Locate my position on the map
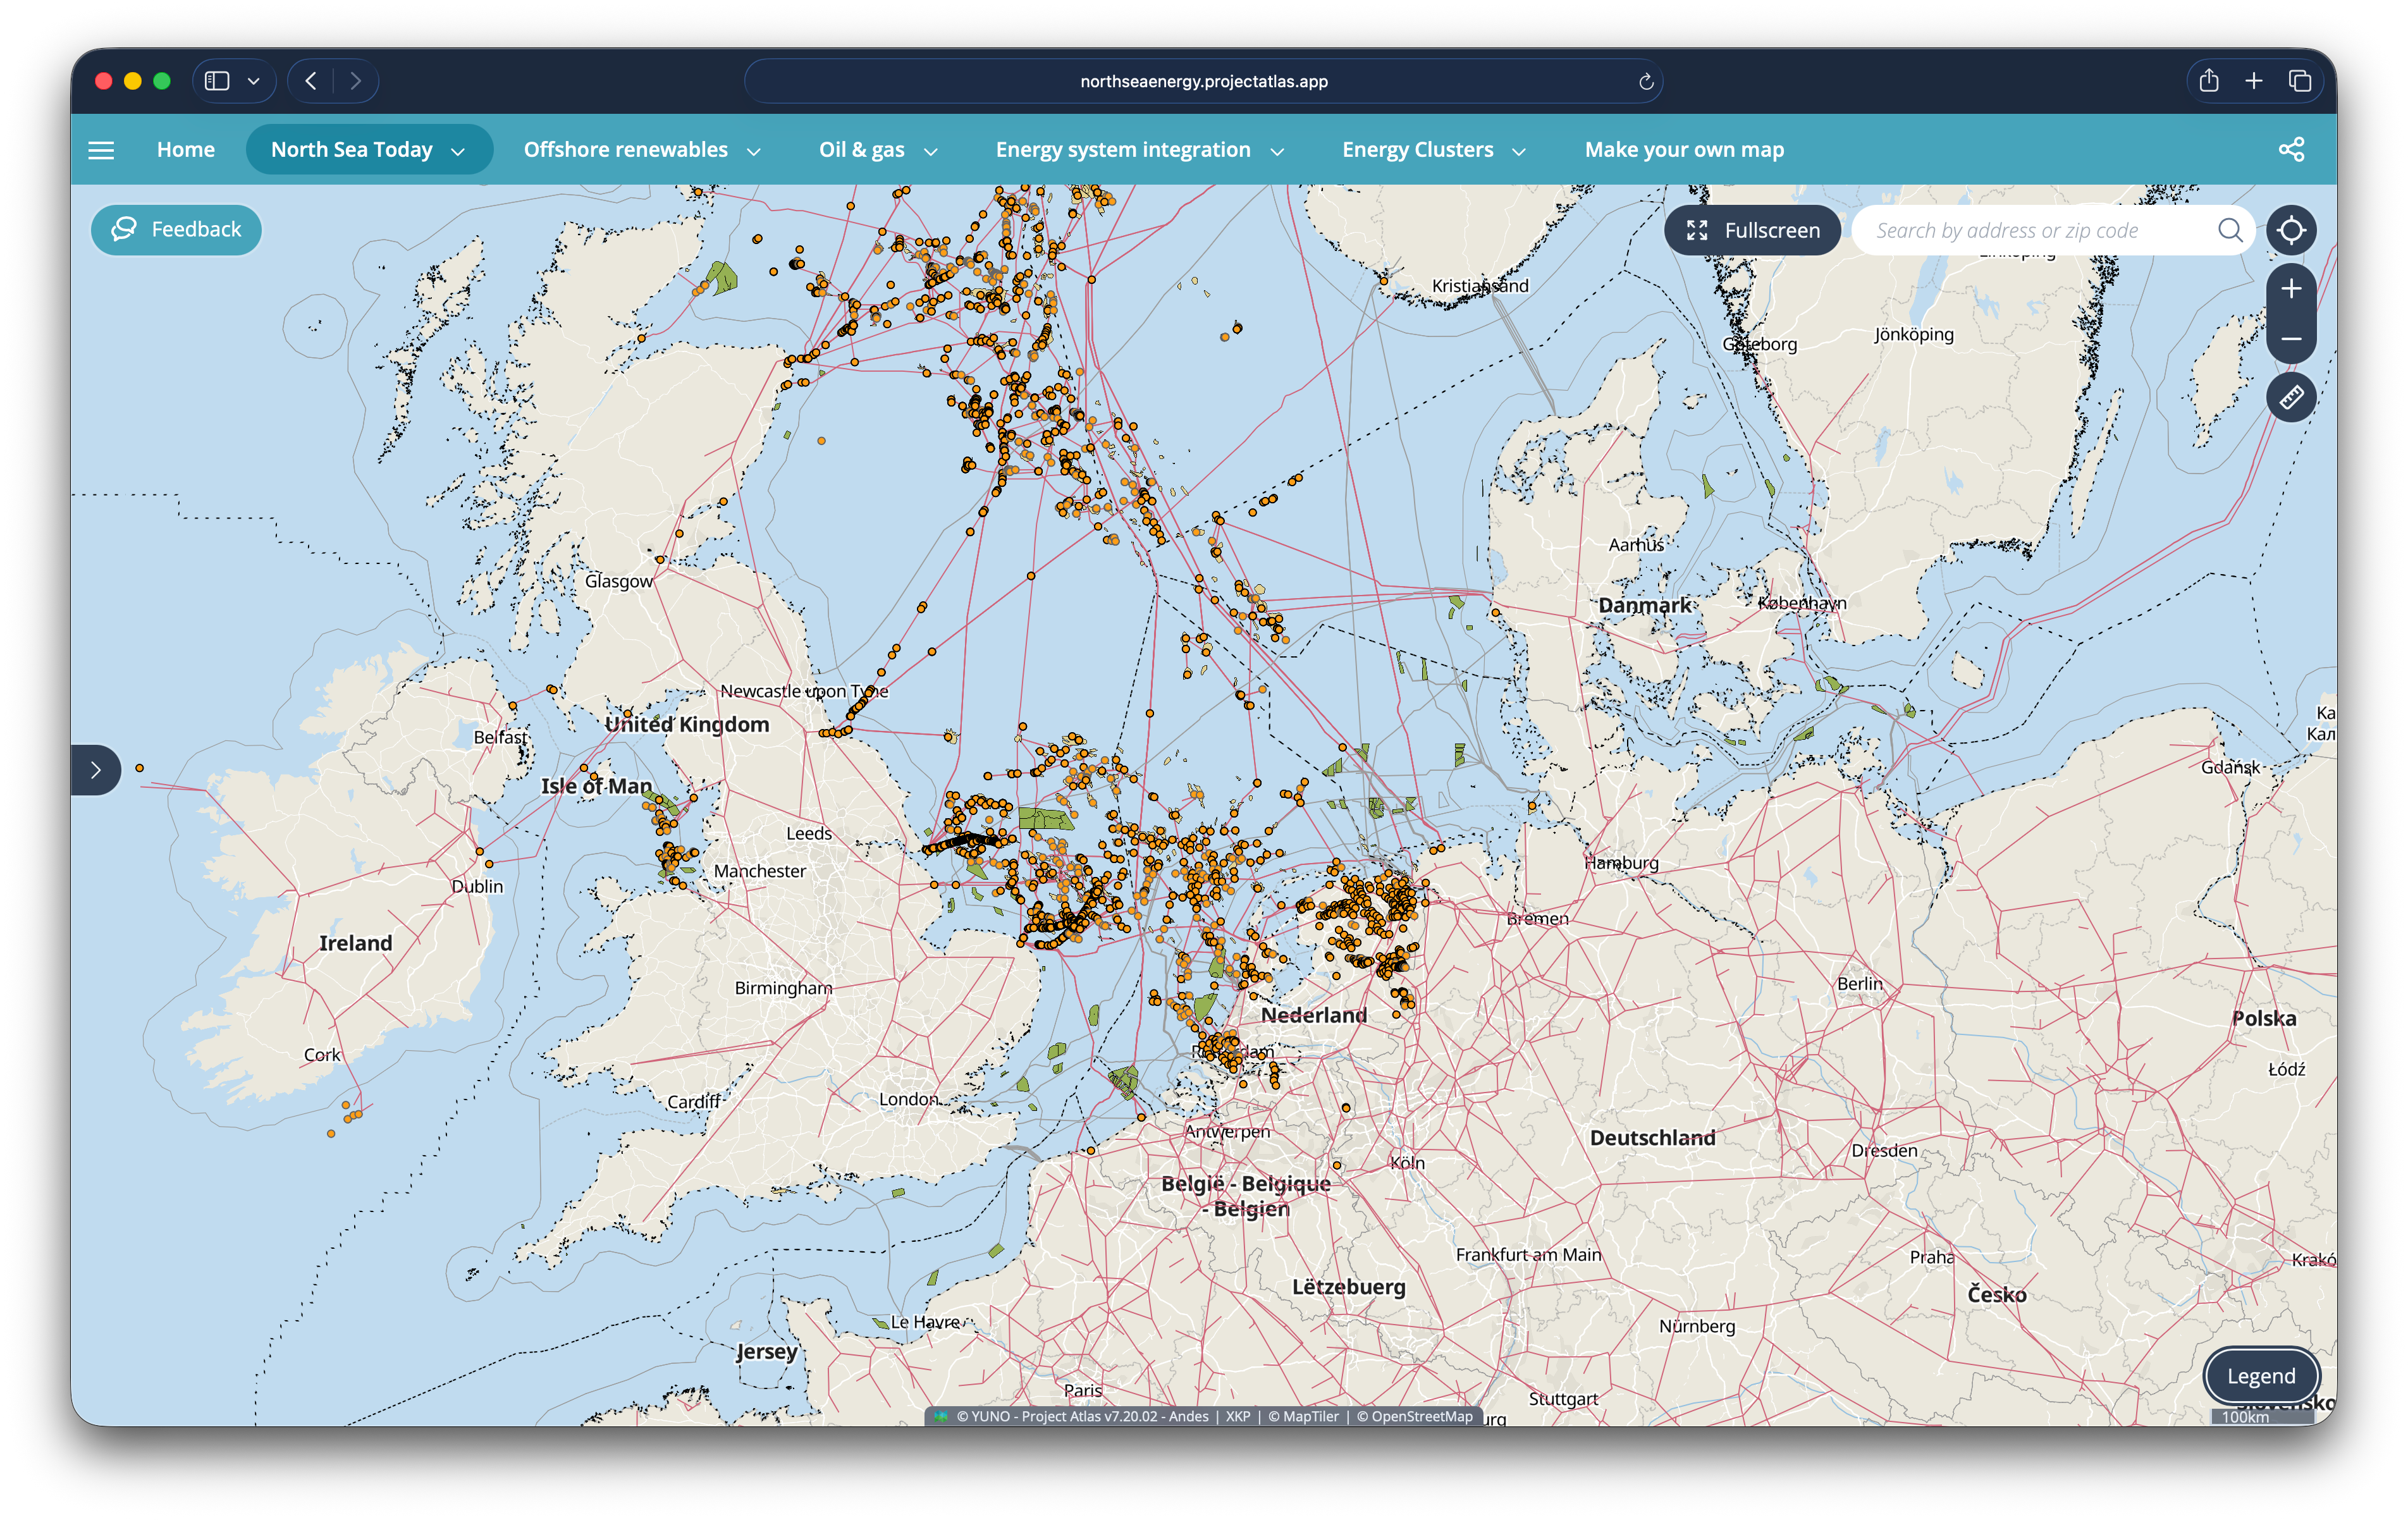 (2291, 231)
